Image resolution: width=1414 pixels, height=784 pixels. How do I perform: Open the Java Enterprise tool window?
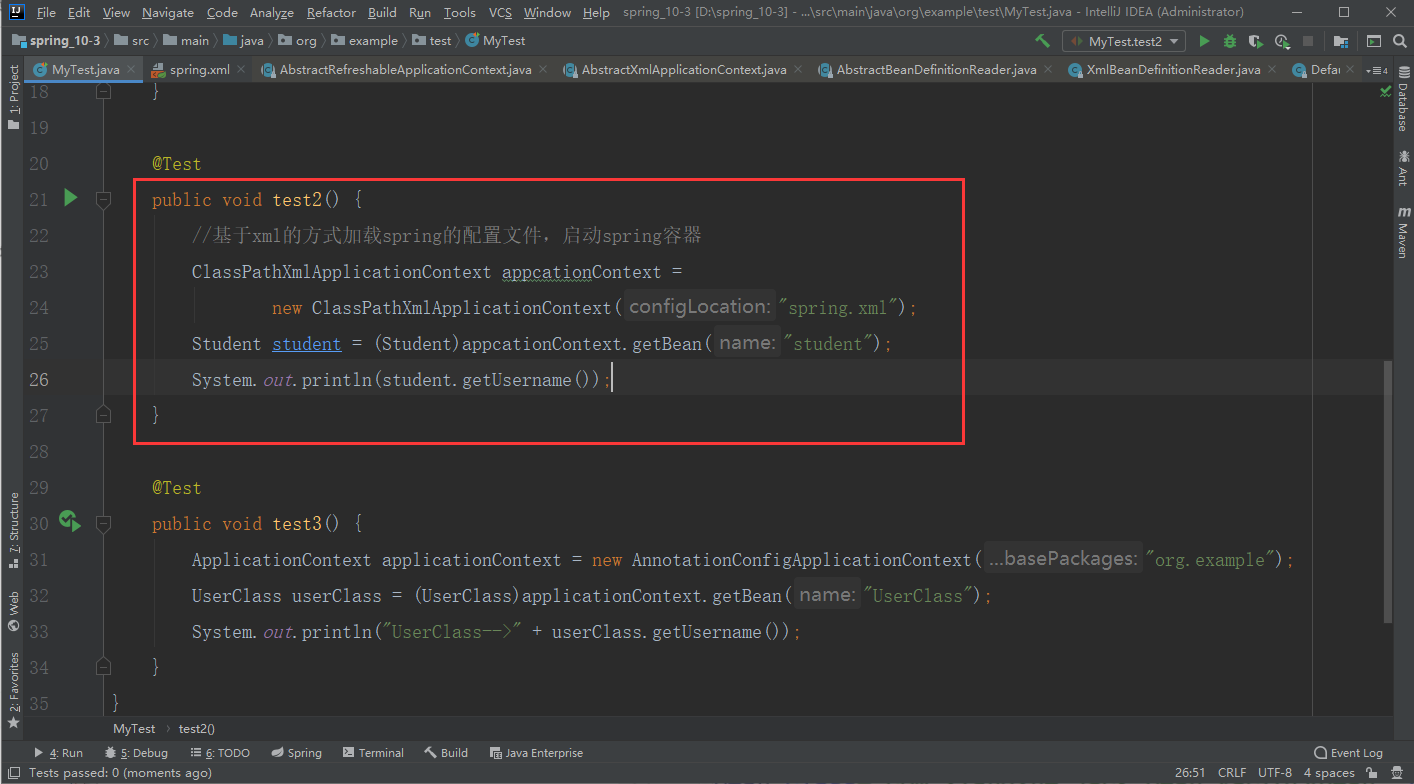pos(536,753)
